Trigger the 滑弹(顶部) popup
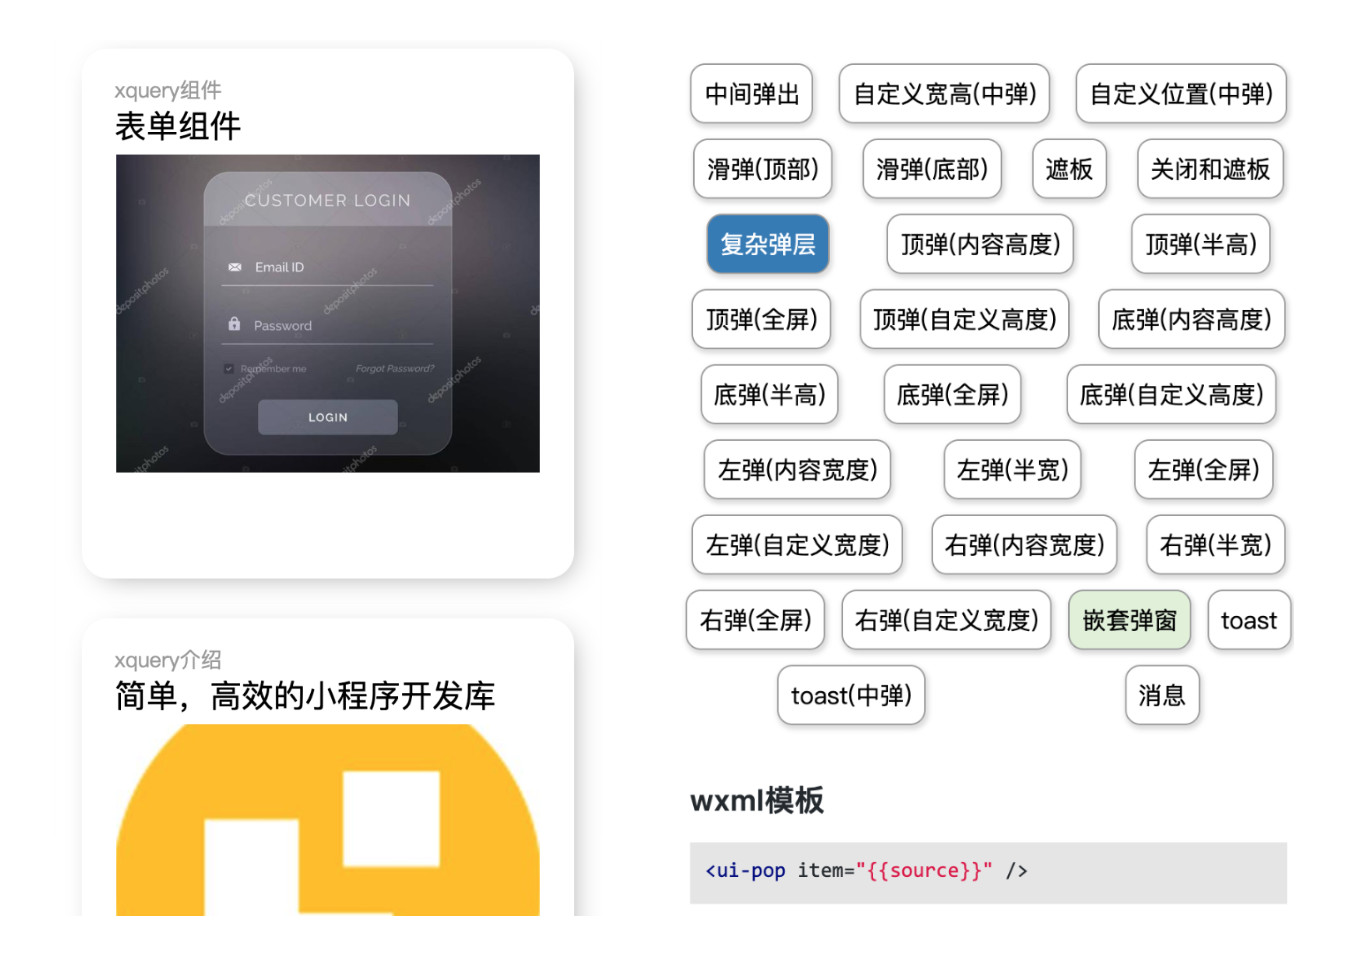1364x954 pixels. click(x=762, y=169)
